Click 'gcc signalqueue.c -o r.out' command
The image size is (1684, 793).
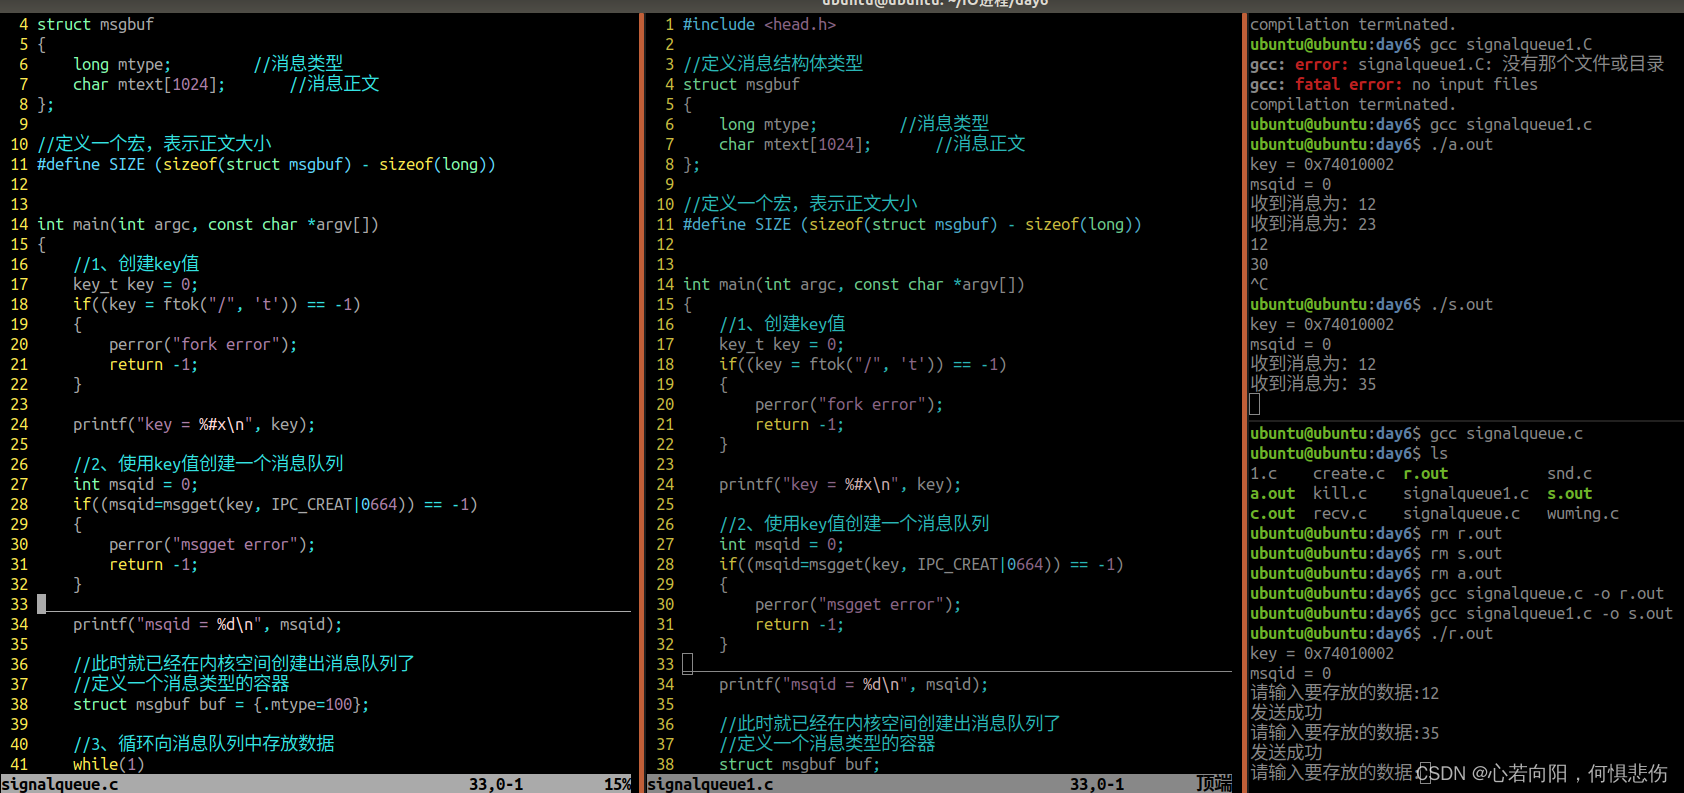(x=1547, y=593)
